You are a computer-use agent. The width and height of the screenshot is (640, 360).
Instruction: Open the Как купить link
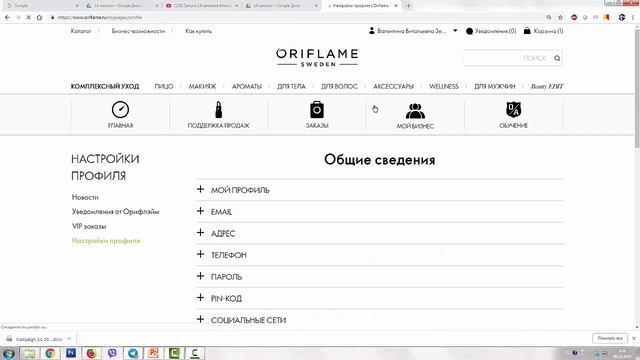198,31
